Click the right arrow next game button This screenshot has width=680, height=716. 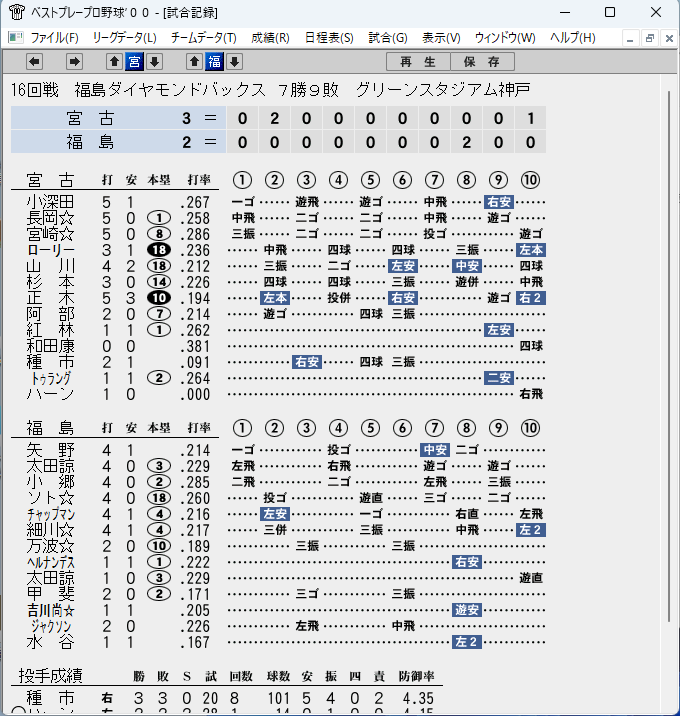point(74,62)
